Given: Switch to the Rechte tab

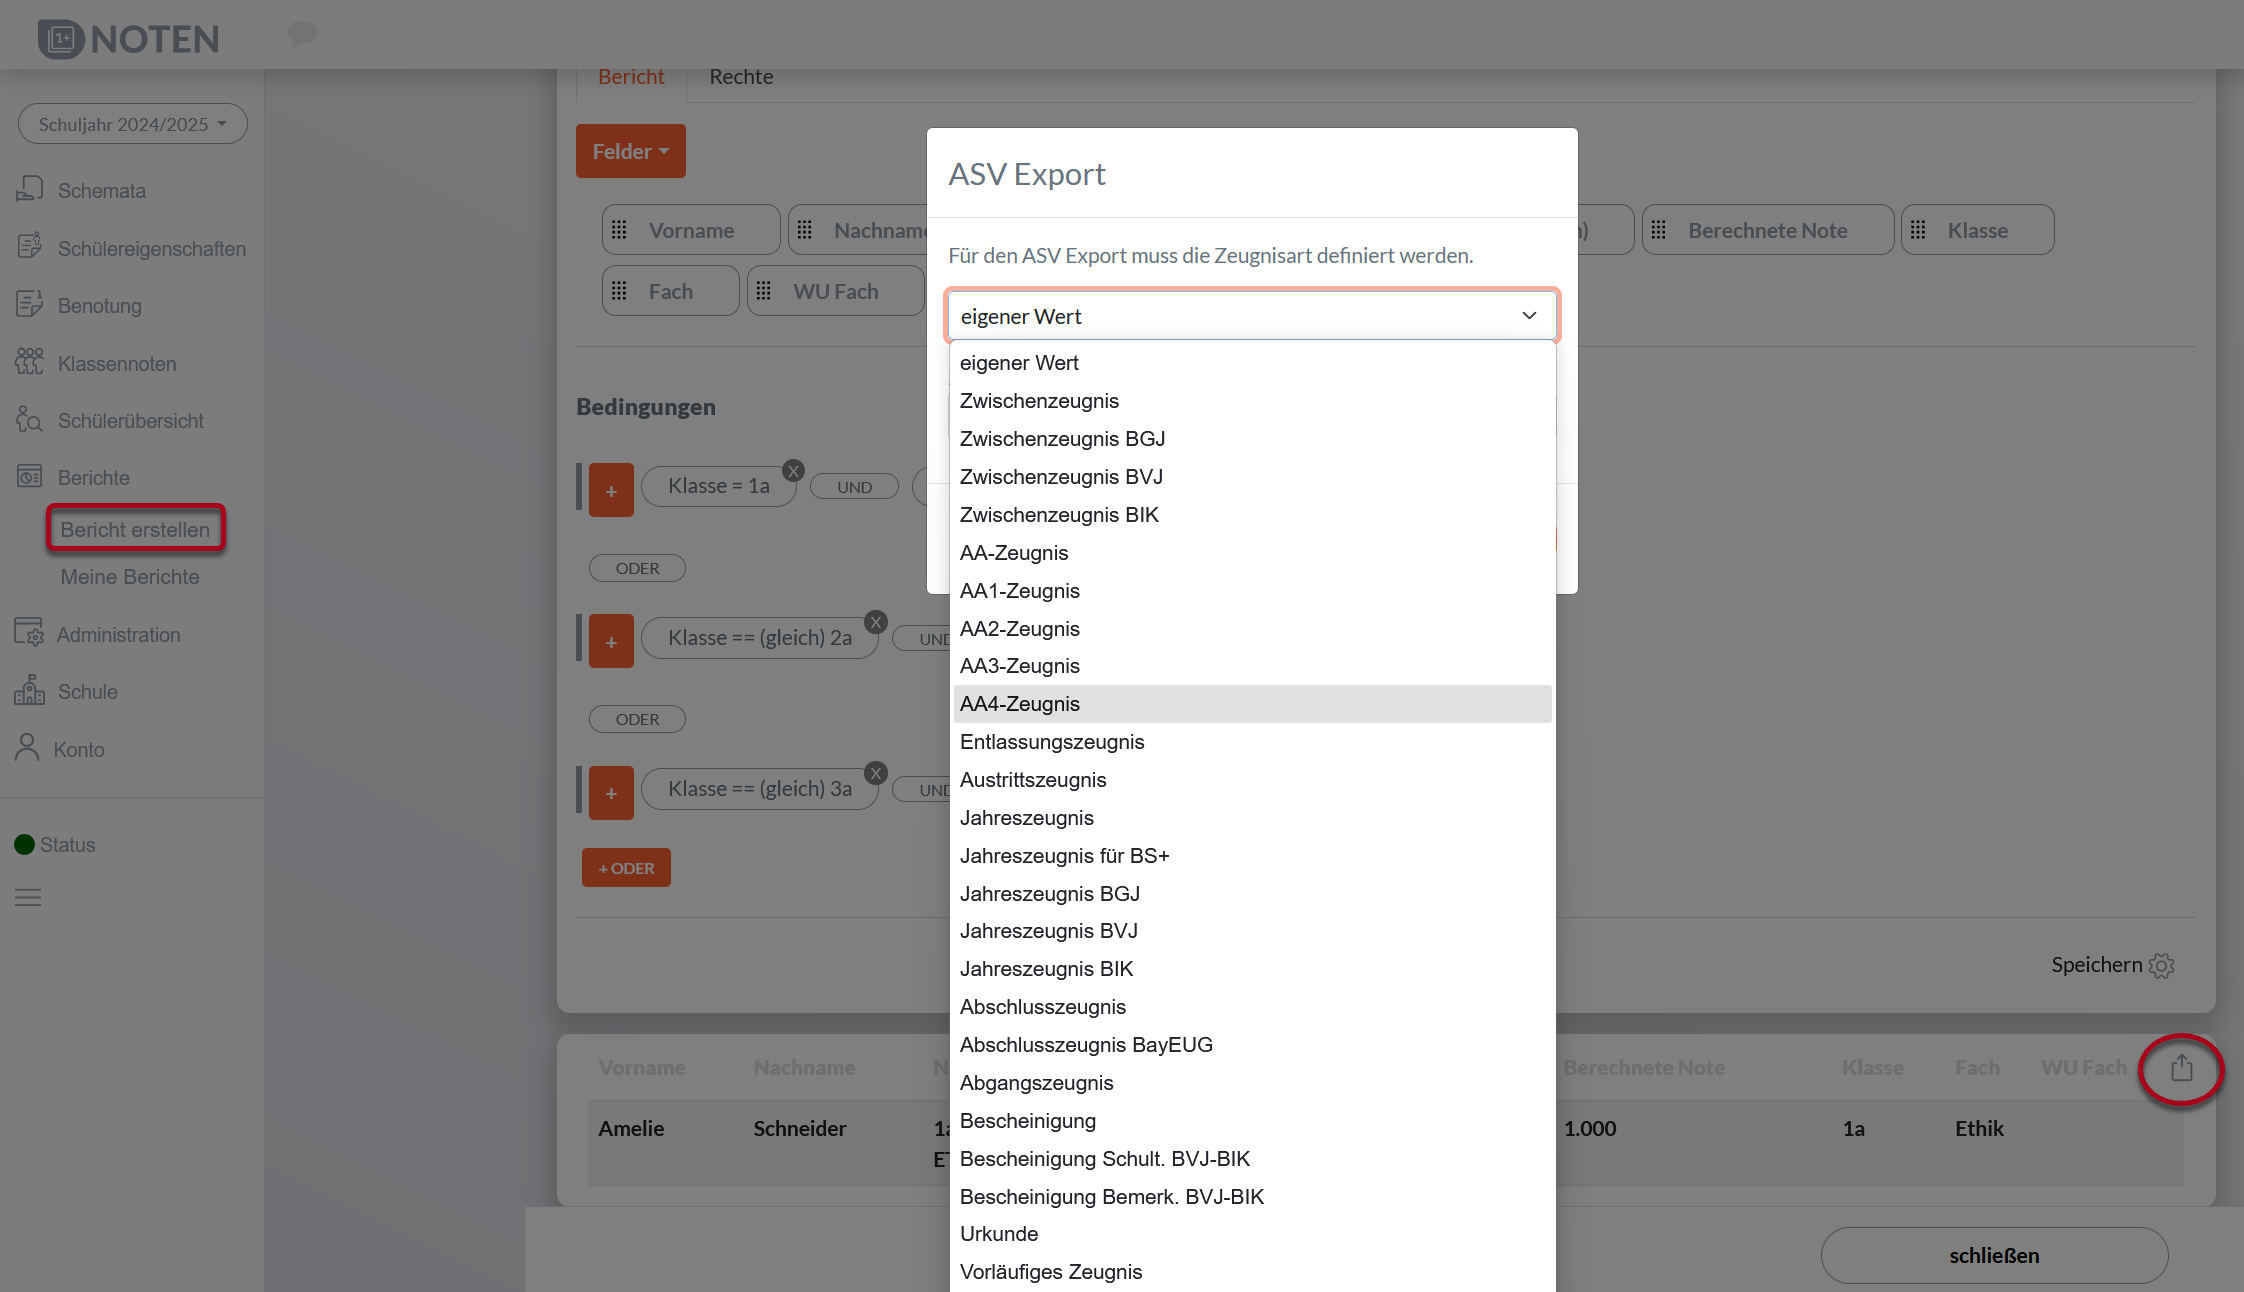Looking at the screenshot, I should point(741,77).
